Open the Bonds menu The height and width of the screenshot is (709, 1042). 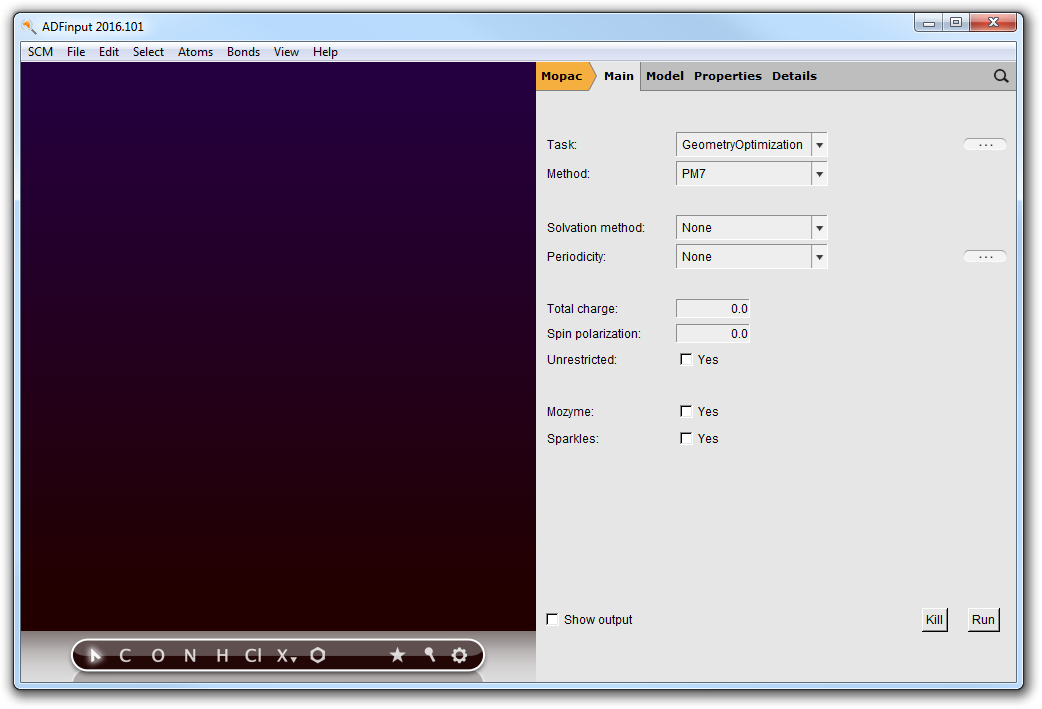click(243, 52)
